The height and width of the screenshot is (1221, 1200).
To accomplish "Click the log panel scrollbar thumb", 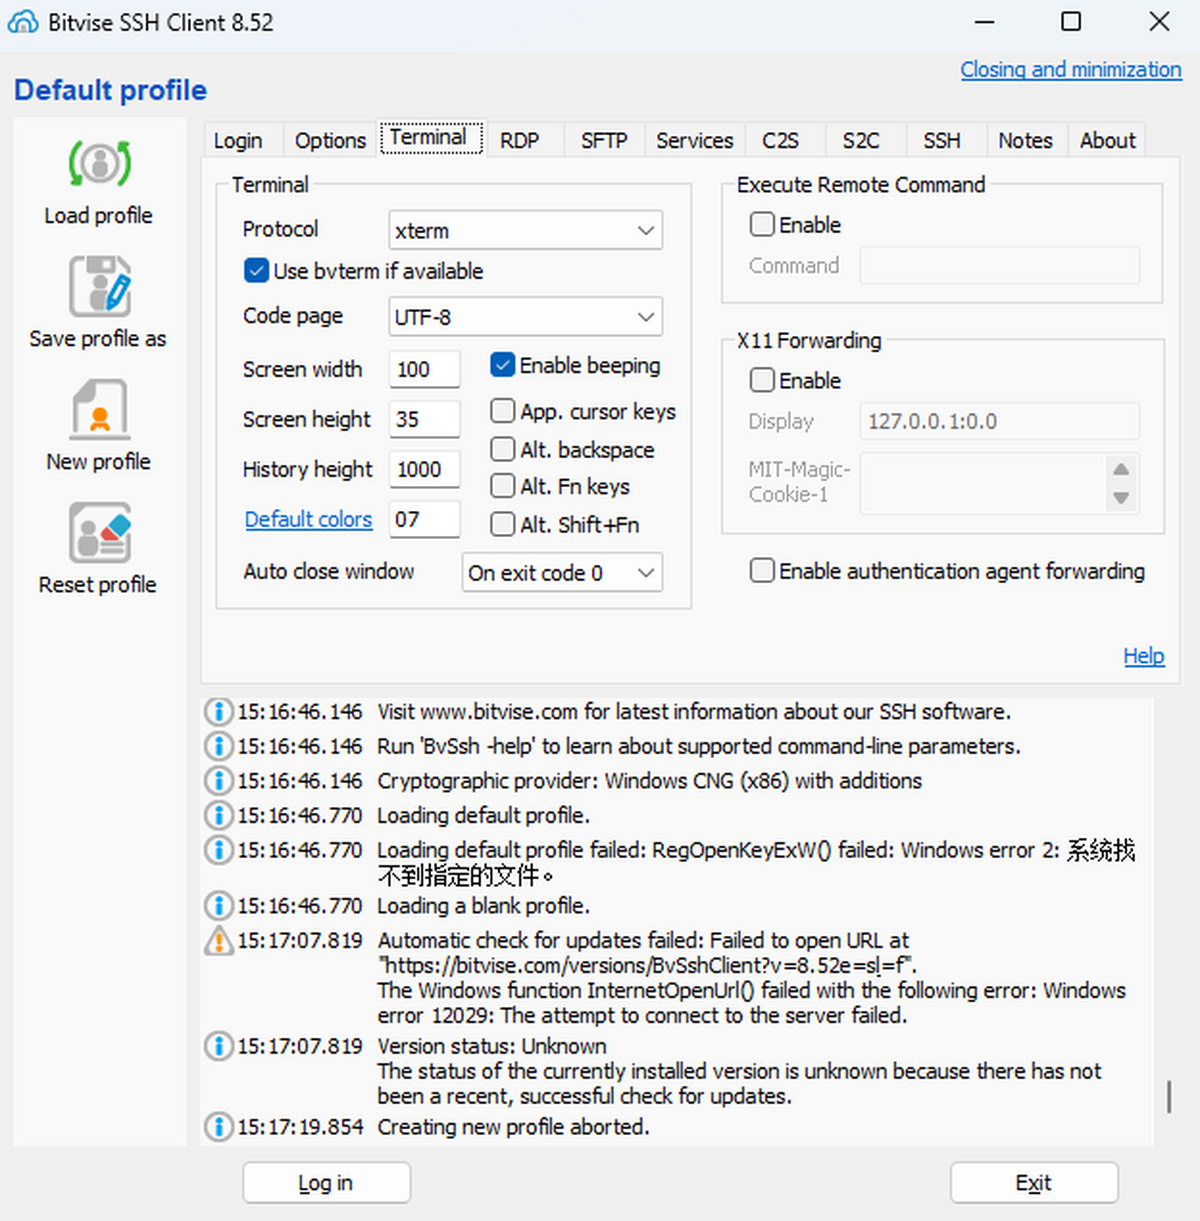I will click(1168, 1096).
